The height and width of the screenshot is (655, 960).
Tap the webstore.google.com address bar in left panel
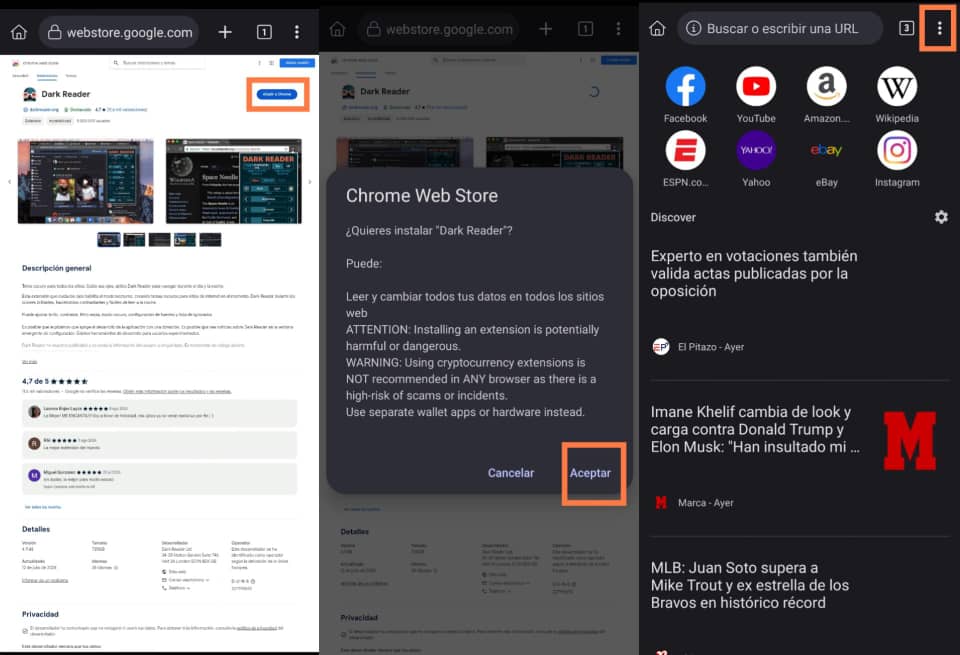click(x=119, y=32)
